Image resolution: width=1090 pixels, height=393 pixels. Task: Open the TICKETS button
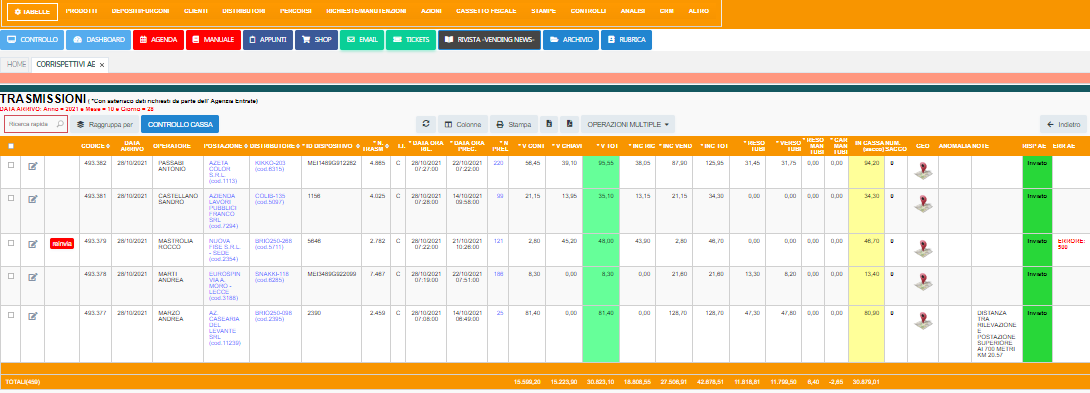(411, 40)
